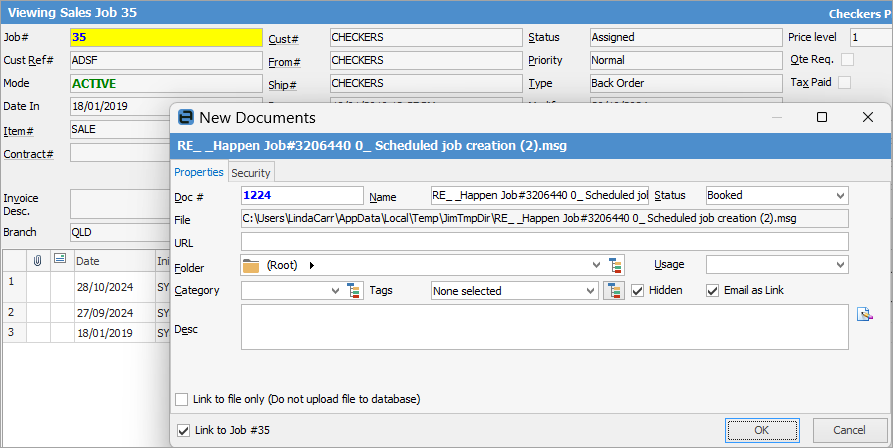
Task: Click the comment note column header icon
Action: (59, 259)
